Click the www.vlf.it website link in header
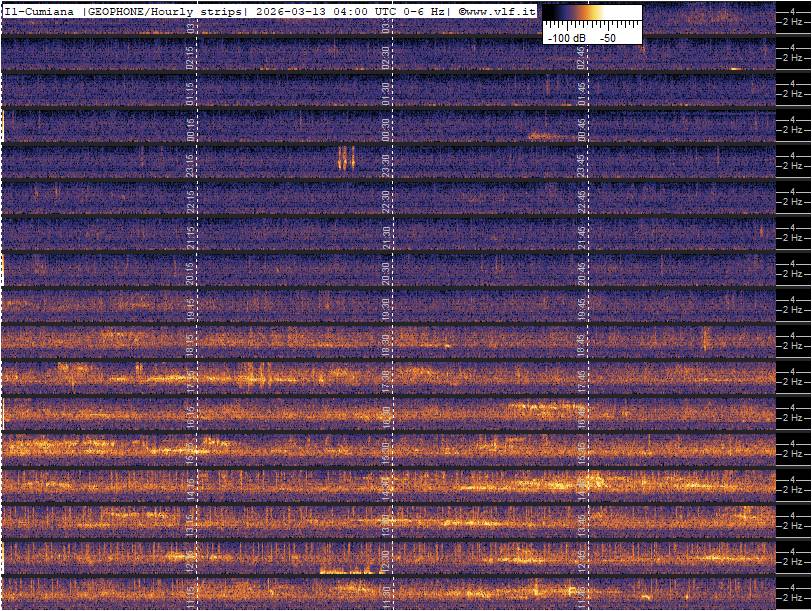The image size is (812, 611). 499,11
